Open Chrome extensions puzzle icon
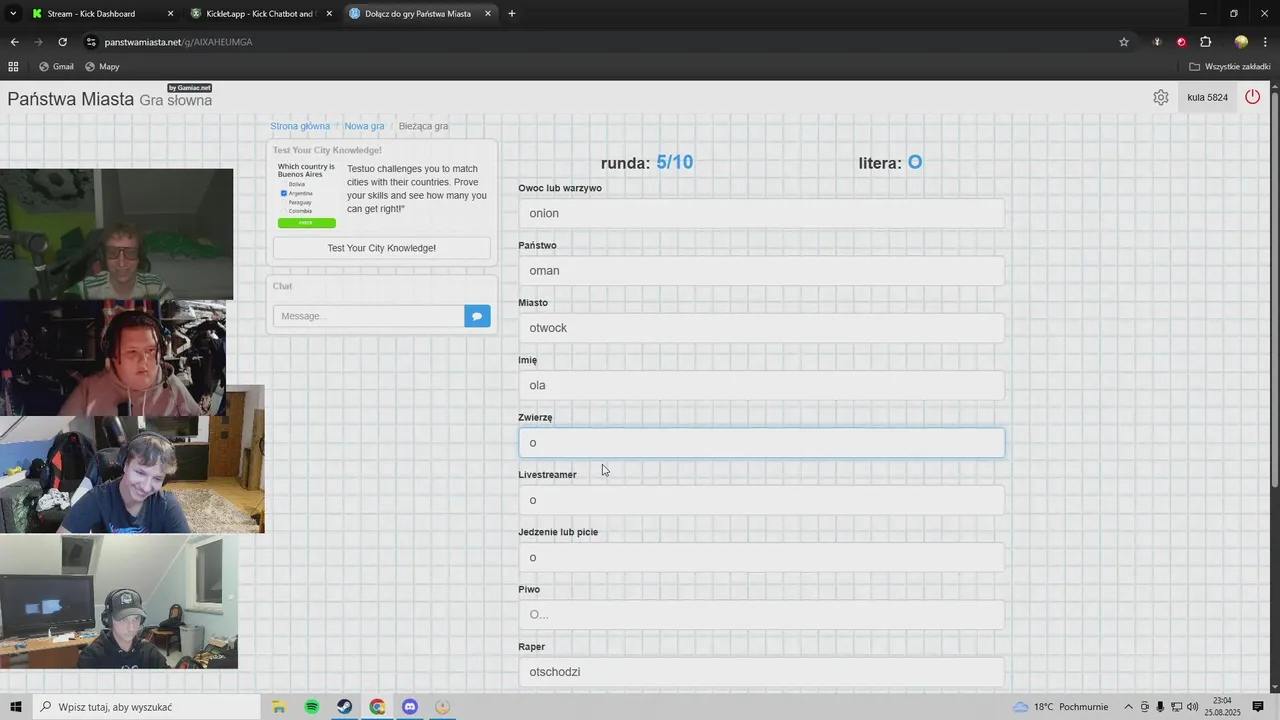The width and height of the screenshot is (1280, 720). (1205, 42)
